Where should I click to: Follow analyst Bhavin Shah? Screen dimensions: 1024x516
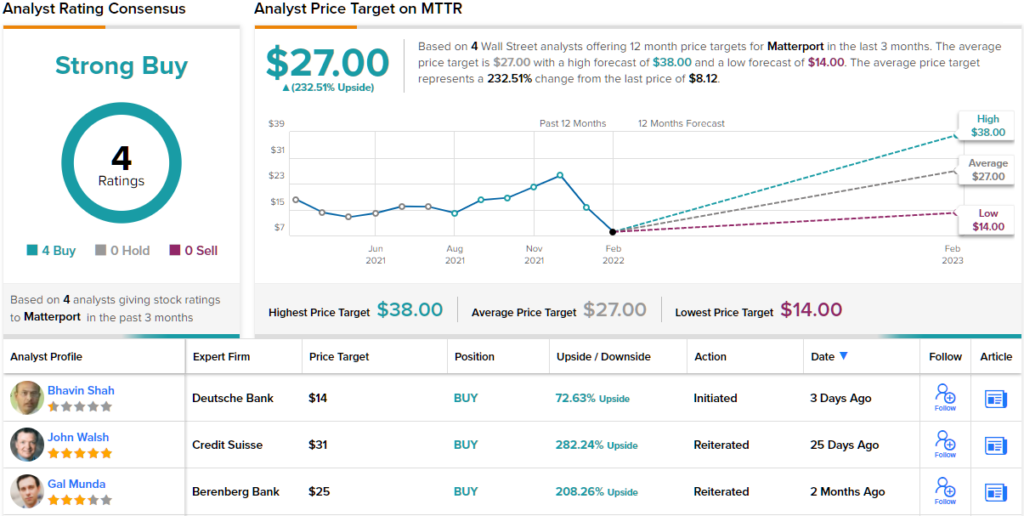pyautogui.click(x=945, y=397)
